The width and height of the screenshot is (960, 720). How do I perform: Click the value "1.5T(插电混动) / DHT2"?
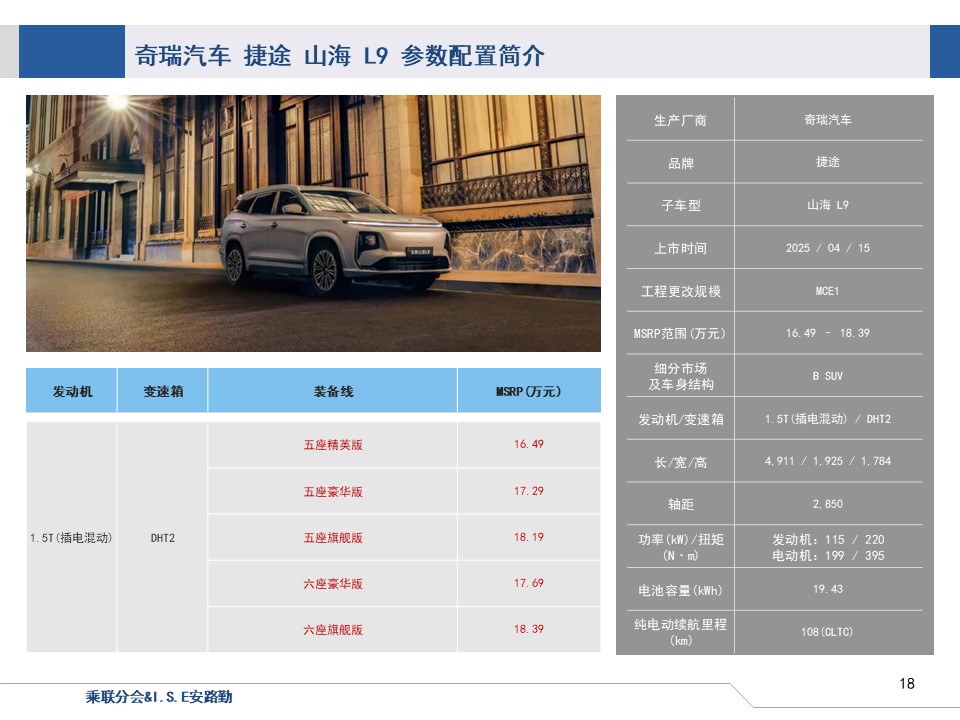[x=828, y=419]
